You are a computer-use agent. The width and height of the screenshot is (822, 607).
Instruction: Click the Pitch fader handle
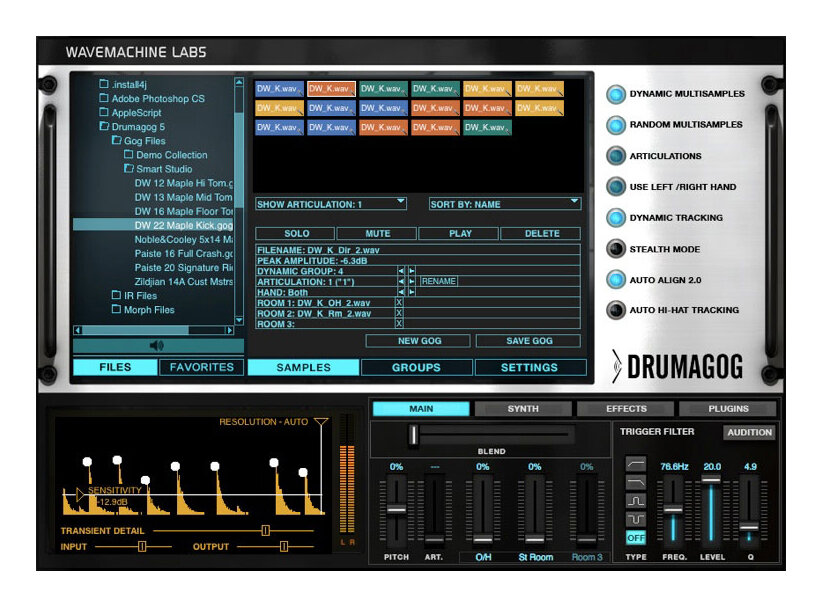pyautogui.click(x=396, y=510)
